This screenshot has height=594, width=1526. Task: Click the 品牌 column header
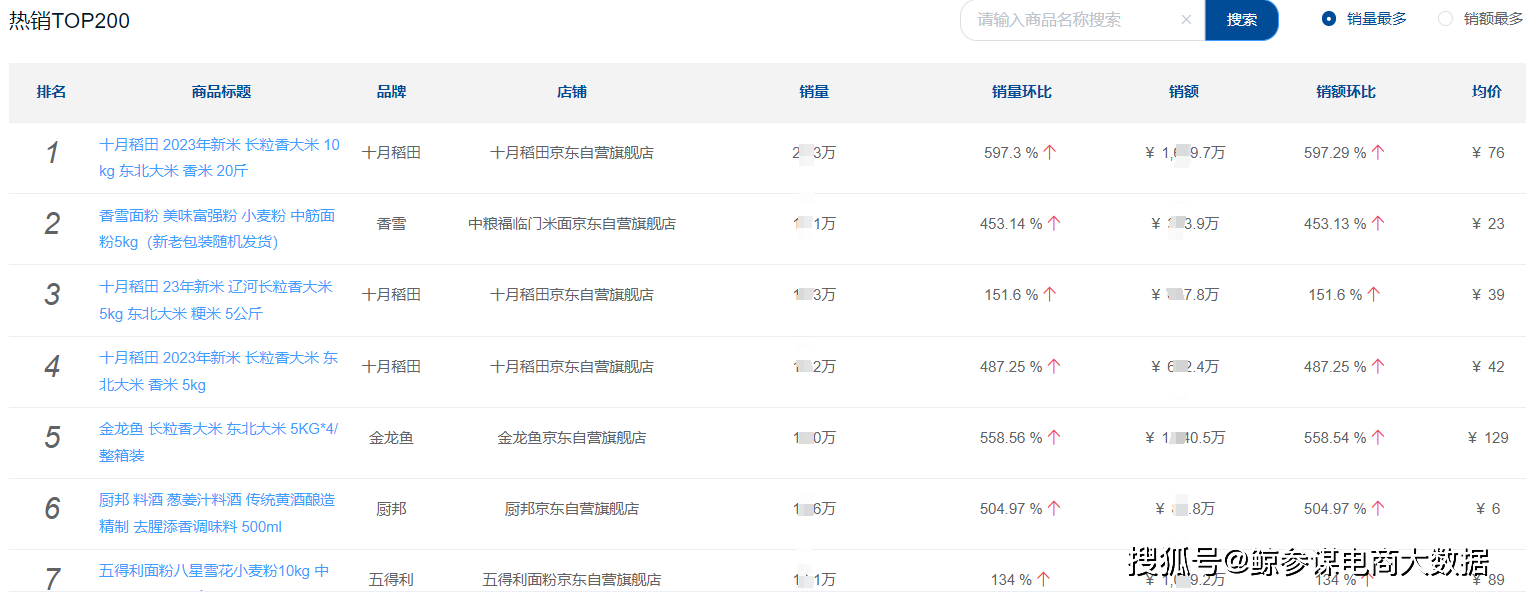point(391,92)
